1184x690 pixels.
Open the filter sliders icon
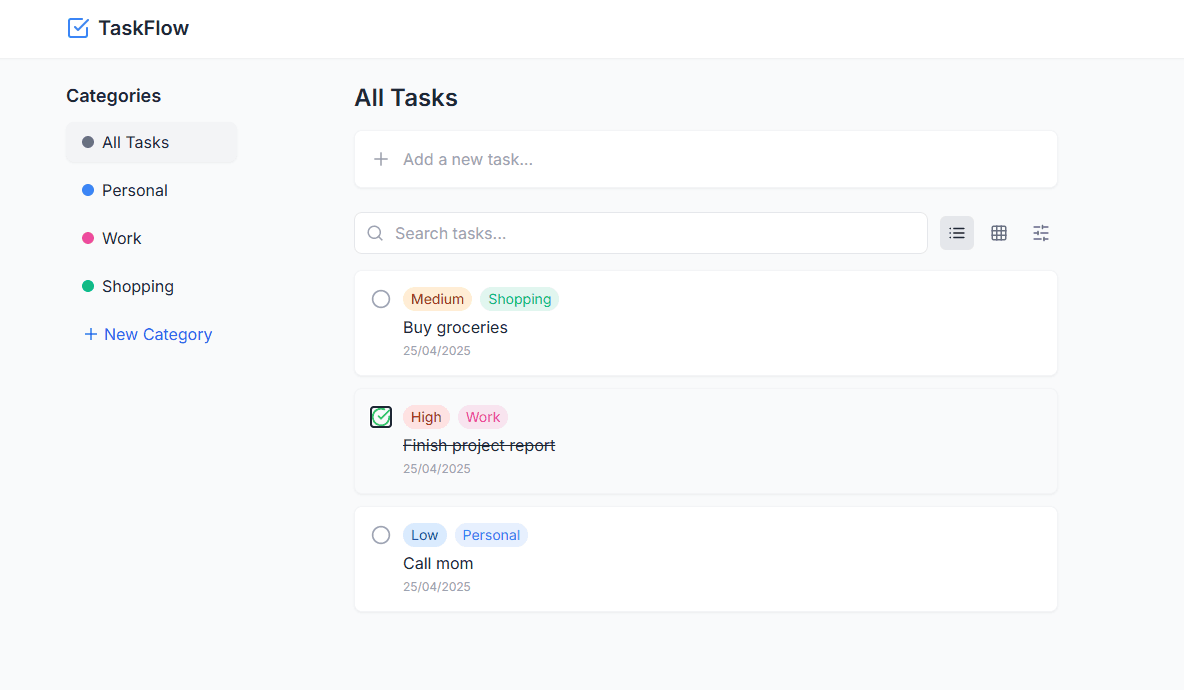pyautogui.click(x=1041, y=233)
